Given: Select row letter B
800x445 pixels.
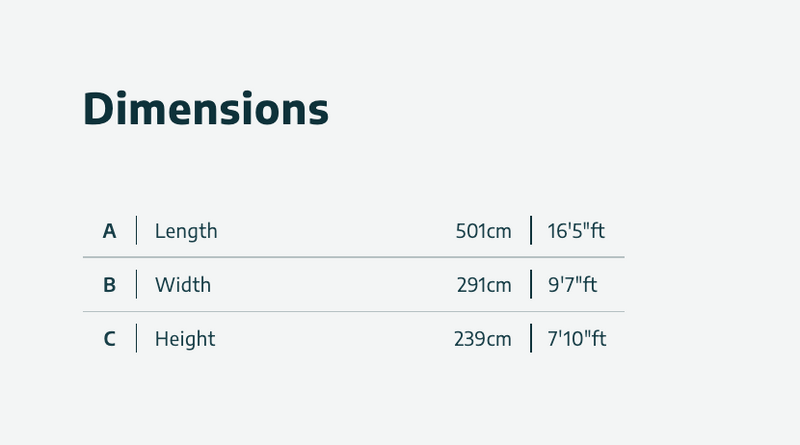Looking at the screenshot, I should click(110, 285).
